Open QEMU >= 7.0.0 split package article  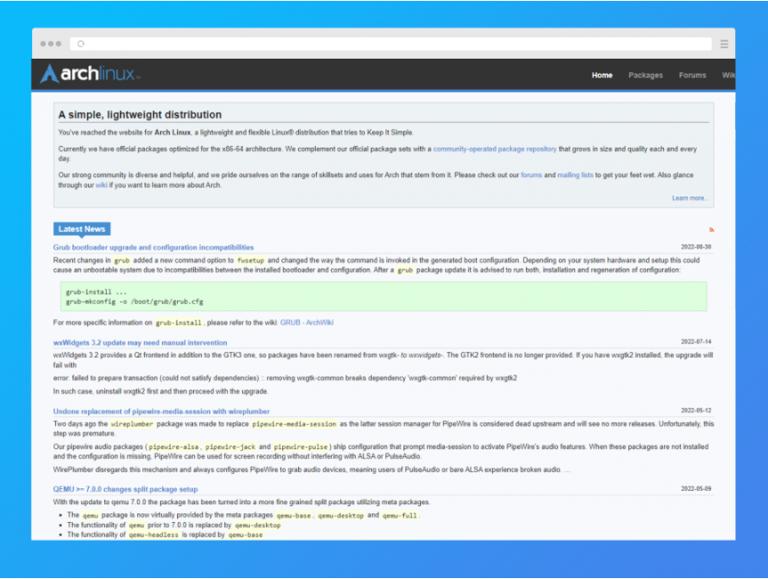click(125, 489)
